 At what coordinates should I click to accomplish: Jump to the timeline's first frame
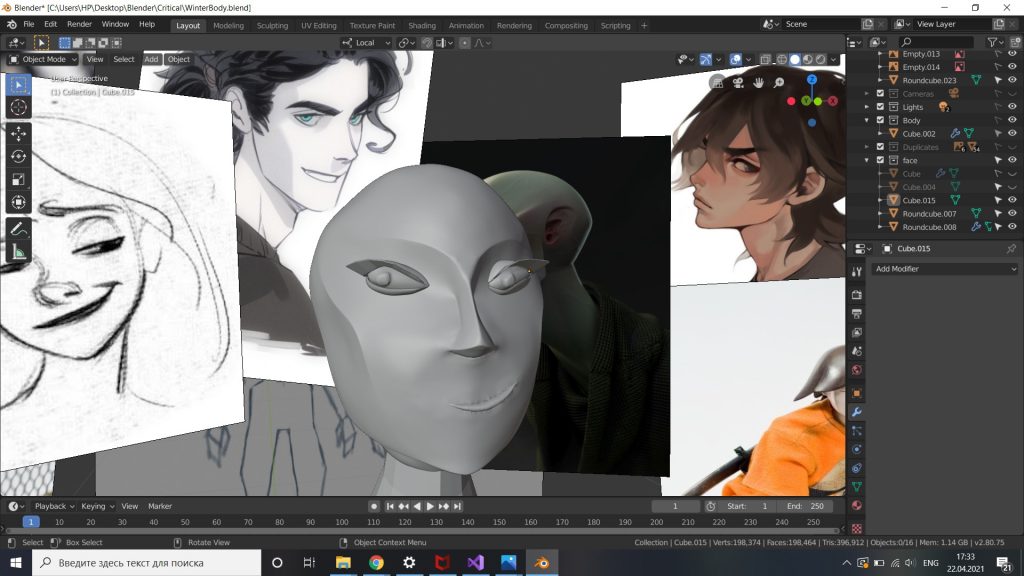(x=390, y=506)
